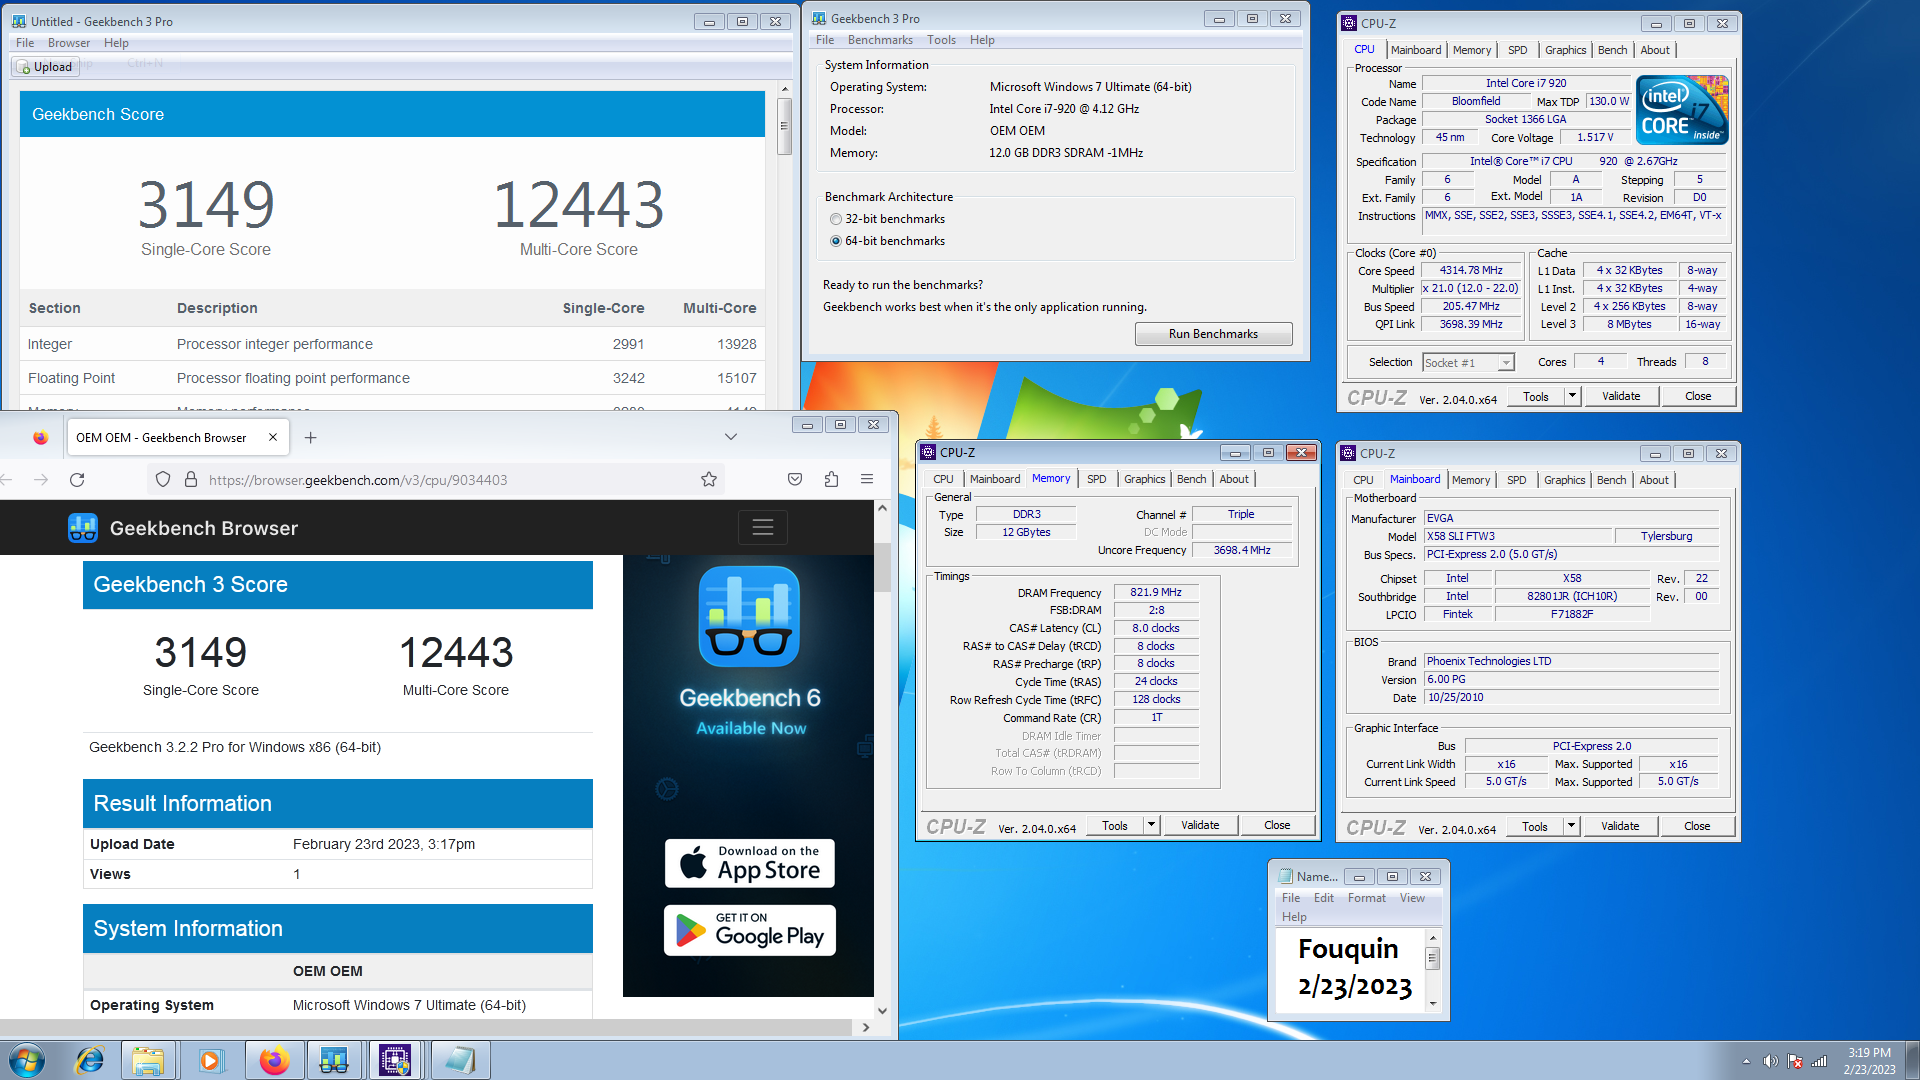Click Firefox horizontal scrollbar right arrow
1920x1080 pixels.
[866, 1027]
